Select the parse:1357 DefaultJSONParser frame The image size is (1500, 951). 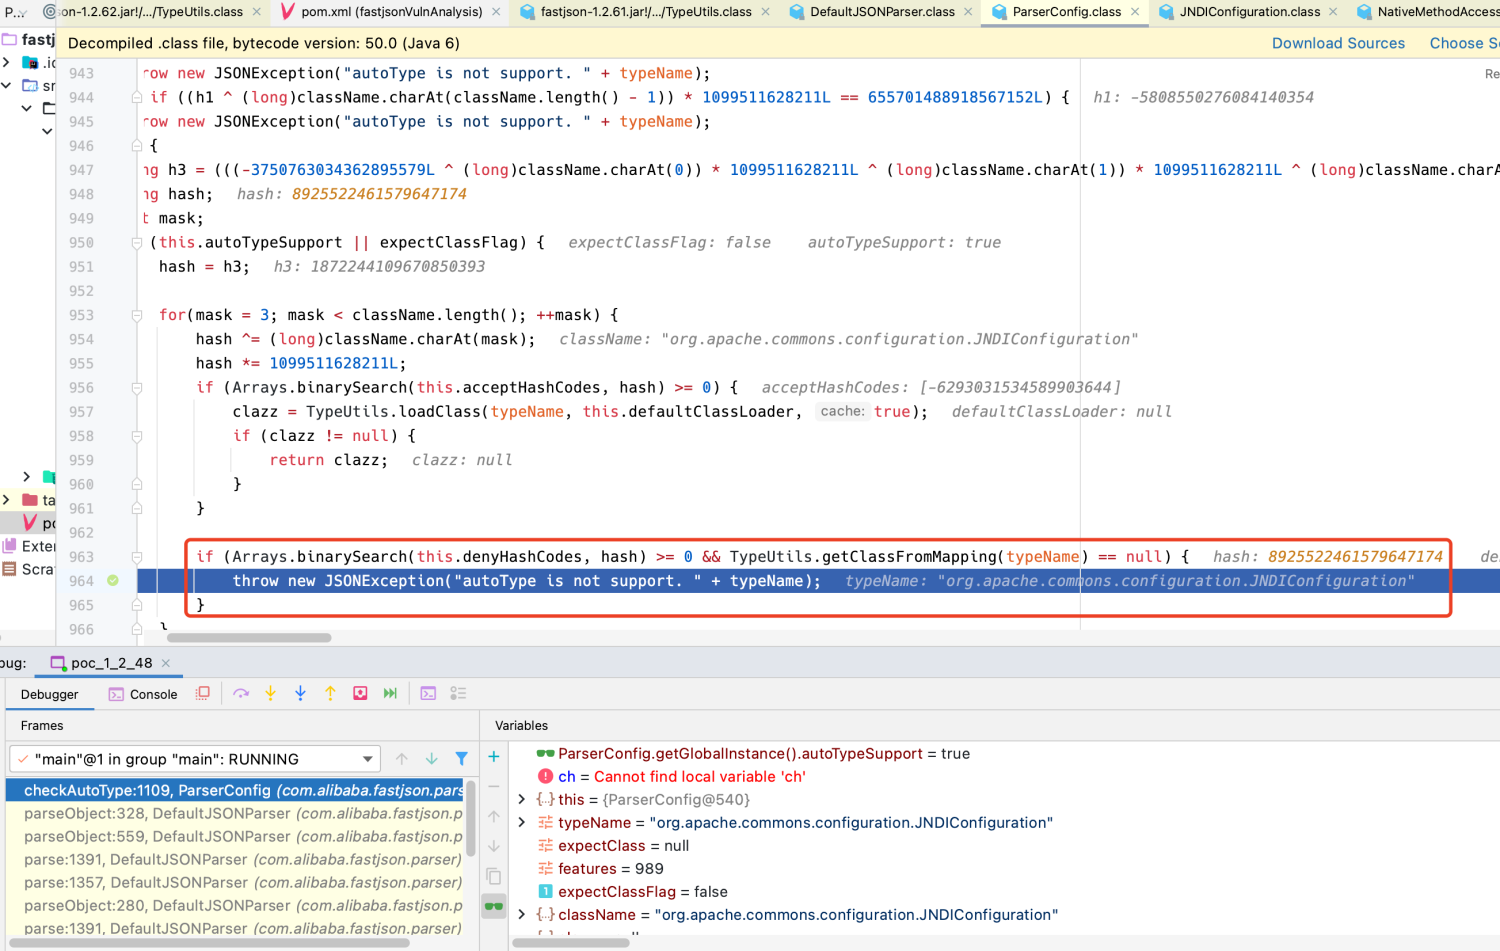235,883
